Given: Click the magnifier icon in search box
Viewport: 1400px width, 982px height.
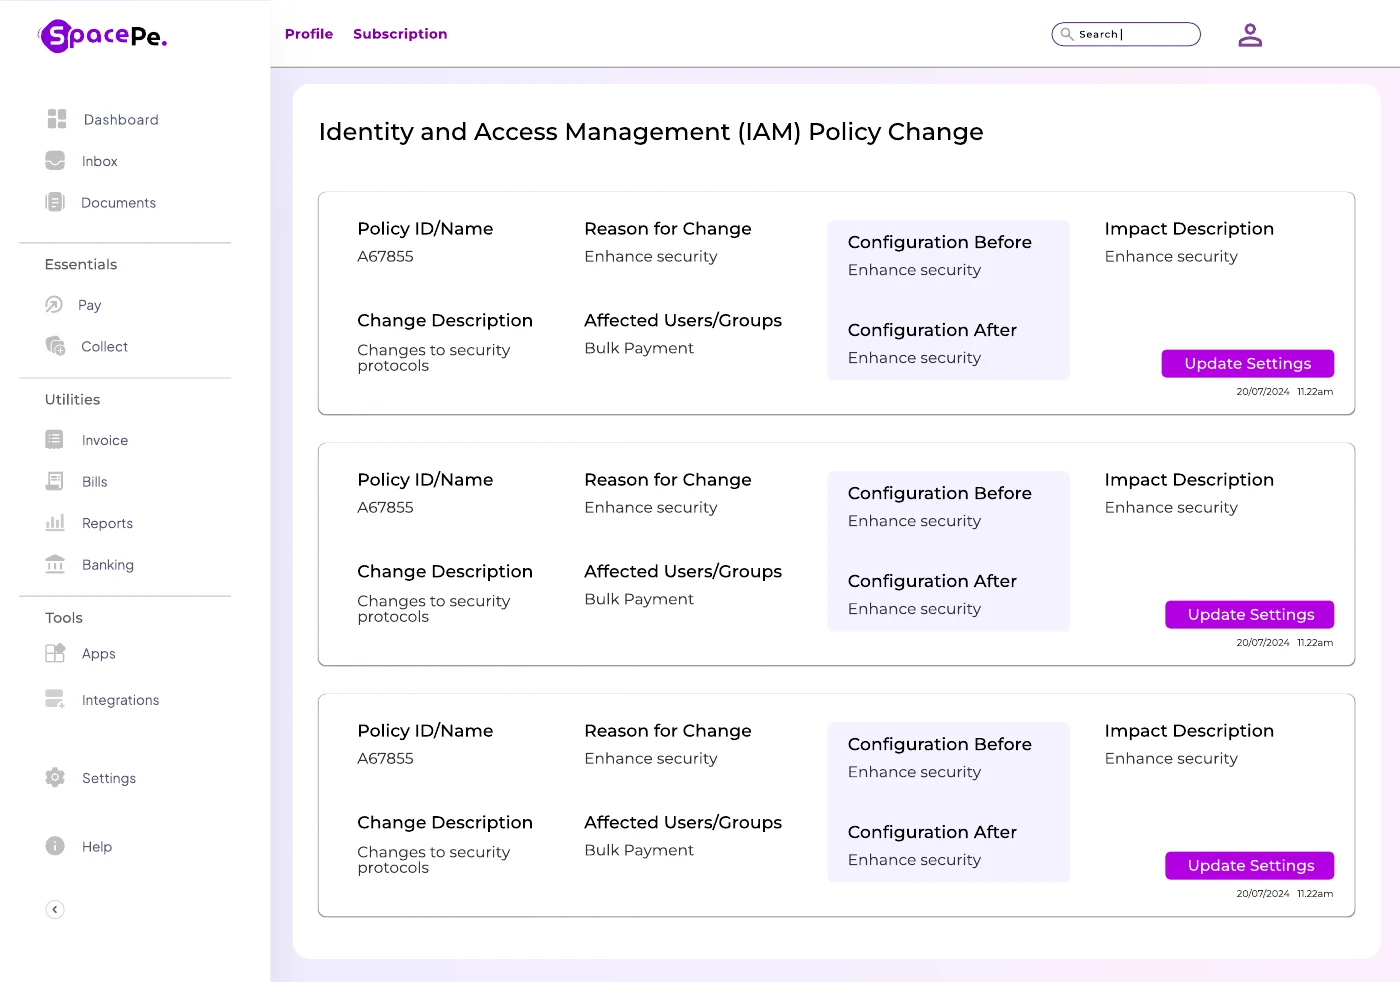Looking at the screenshot, I should tap(1067, 34).
